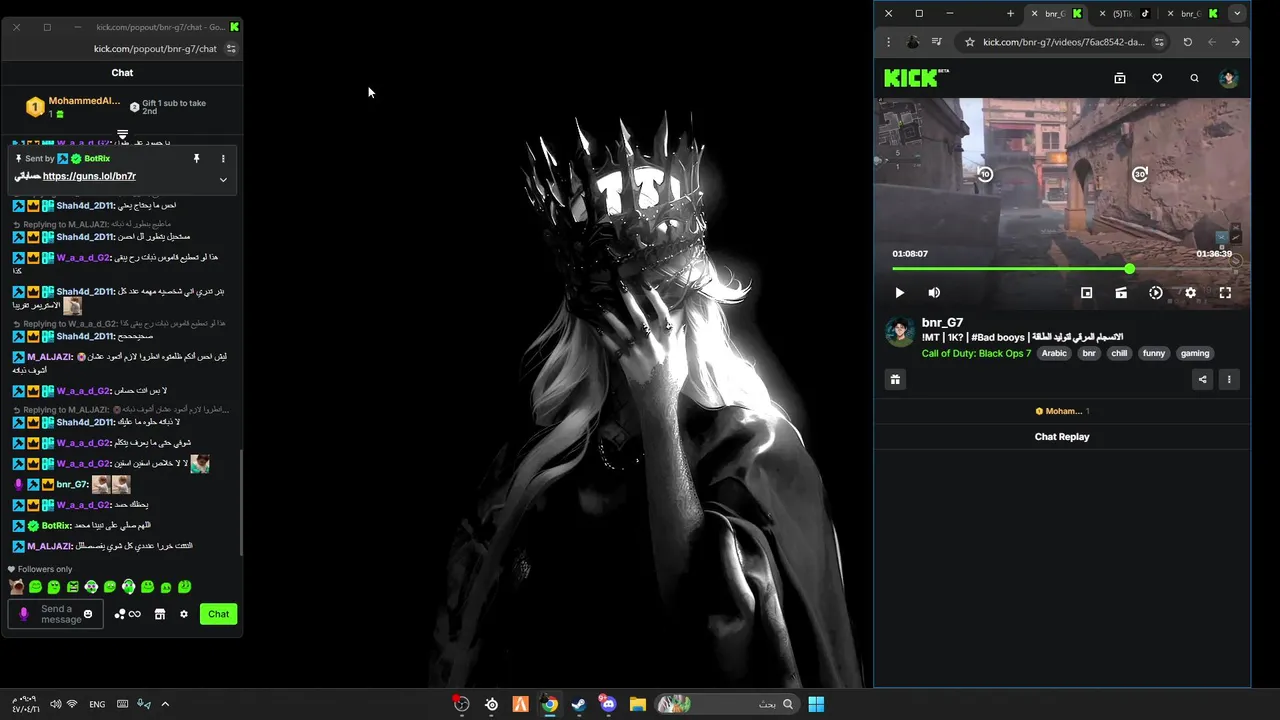Select the bnr tag

tap(1089, 353)
